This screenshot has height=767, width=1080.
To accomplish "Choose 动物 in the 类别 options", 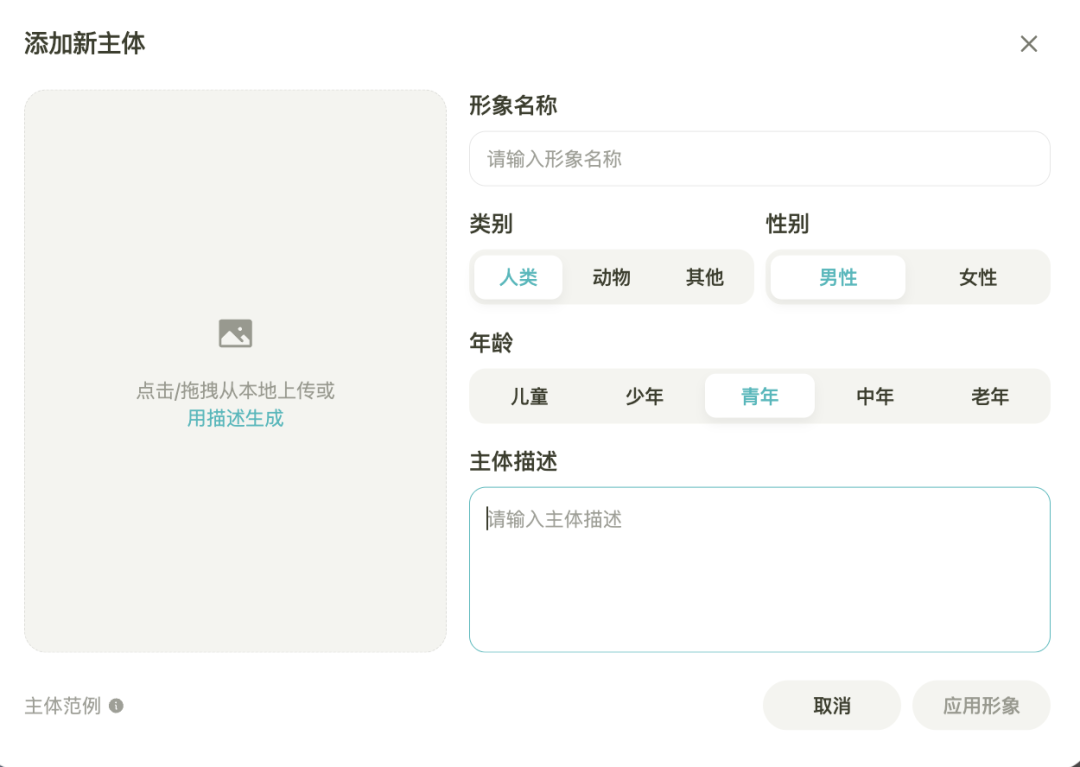I will (611, 278).
